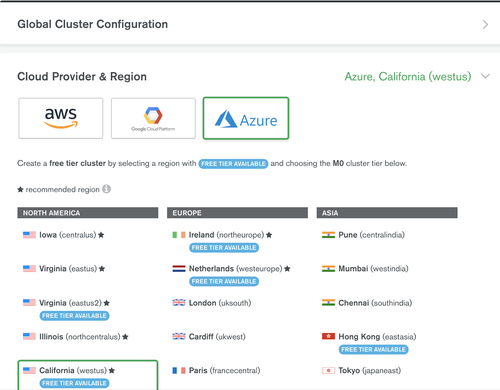Click the Indian flag beside Chennai
Viewport: 500px width, 390px height.
[328, 303]
